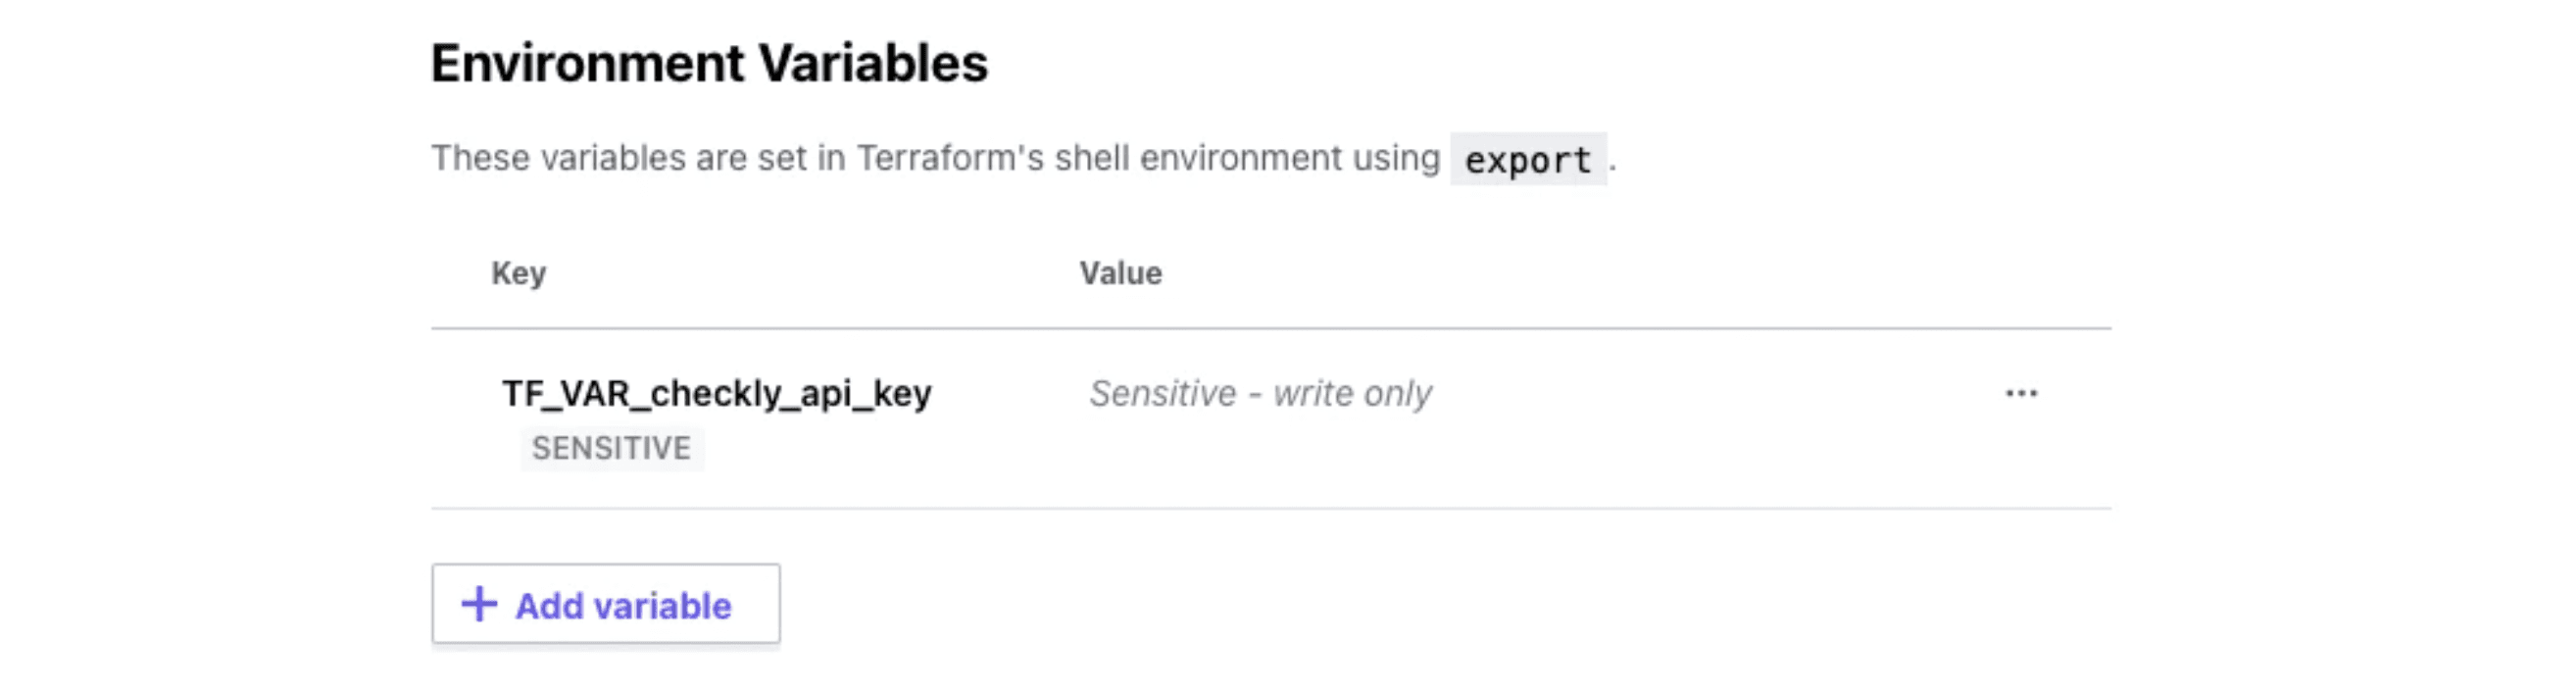Open the three-dot actions menu for TF_VAR_checkly_api_key
Screen dimensions: 2576x688
(2021, 393)
